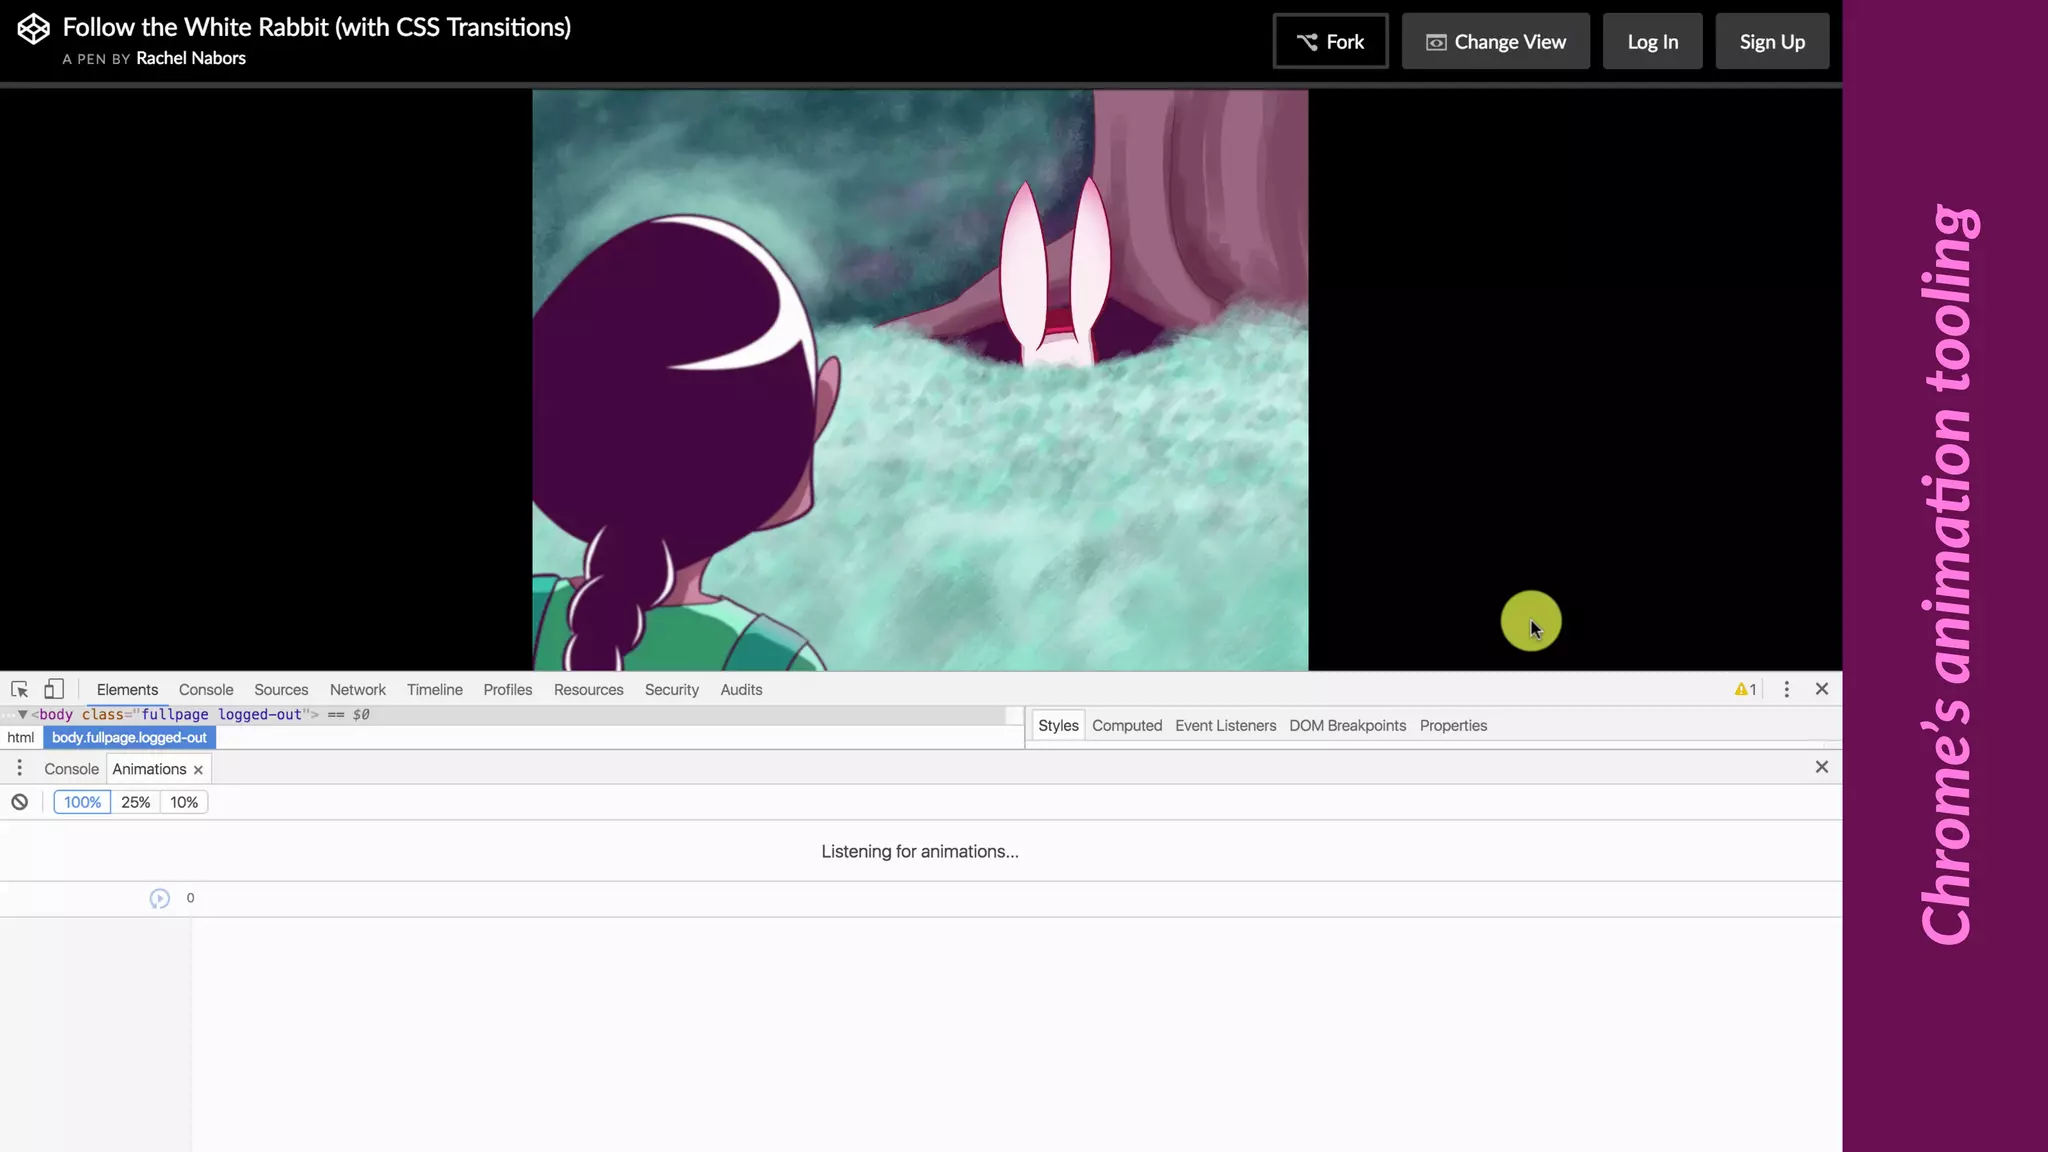Image resolution: width=2048 pixels, height=1152 pixels.
Task: Open the Audits tab
Action: point(741,690)
